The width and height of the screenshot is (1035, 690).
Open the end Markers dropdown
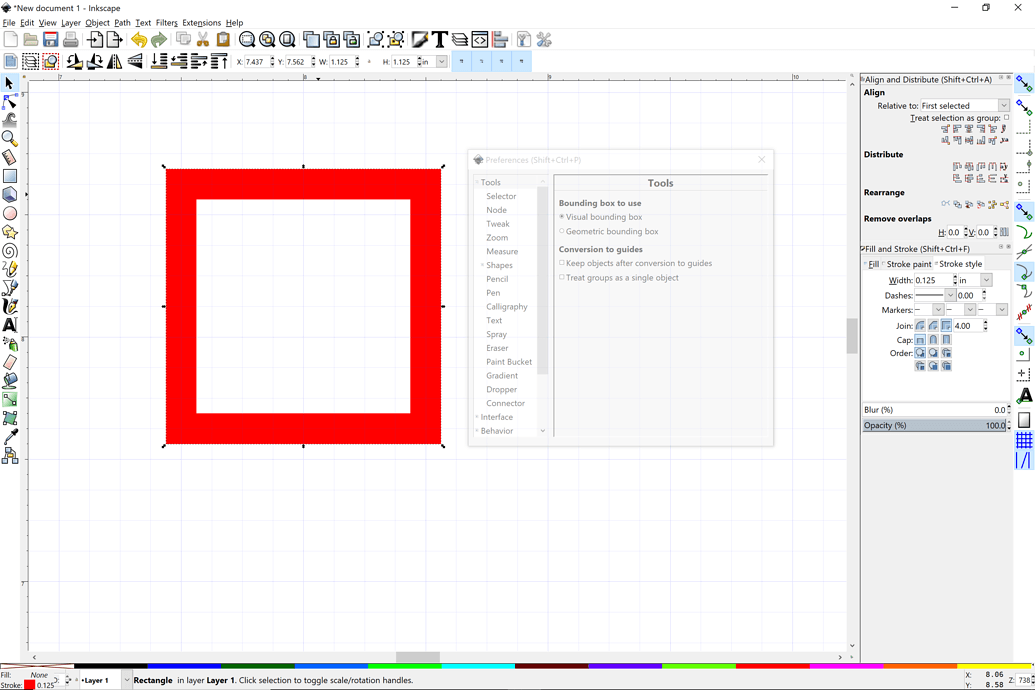tap(992, 310)
